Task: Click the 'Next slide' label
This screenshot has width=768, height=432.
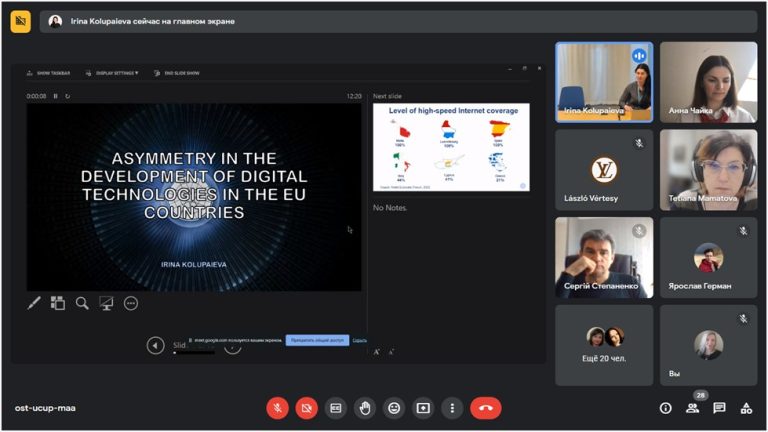Action: (x=387, y=96)
